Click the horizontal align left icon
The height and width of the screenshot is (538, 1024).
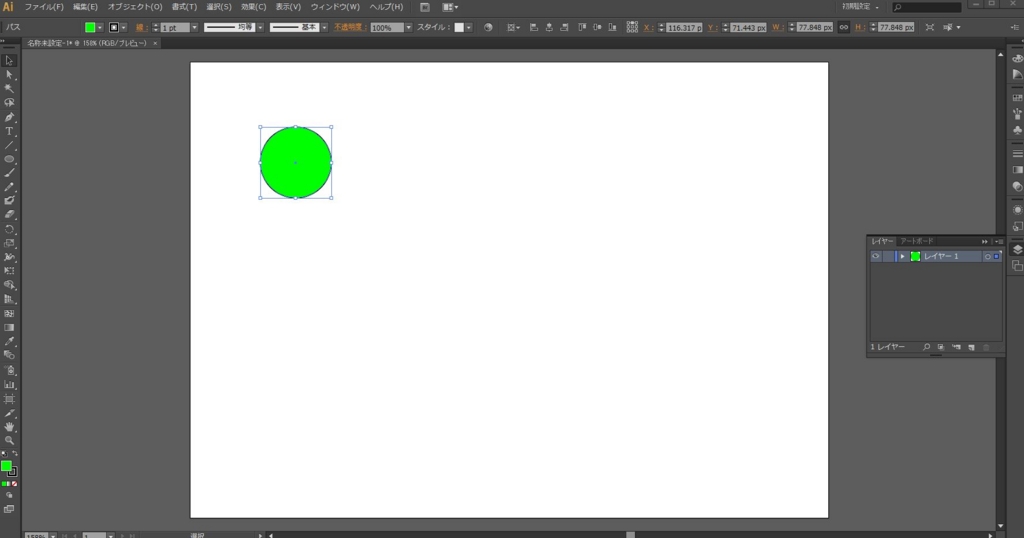pos(534,27)
